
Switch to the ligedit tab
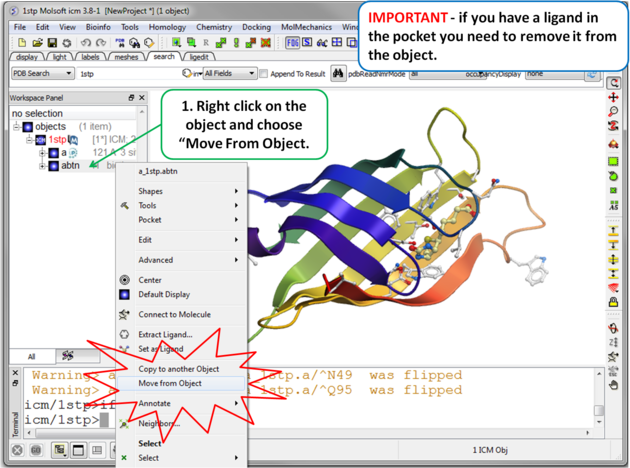200,57
